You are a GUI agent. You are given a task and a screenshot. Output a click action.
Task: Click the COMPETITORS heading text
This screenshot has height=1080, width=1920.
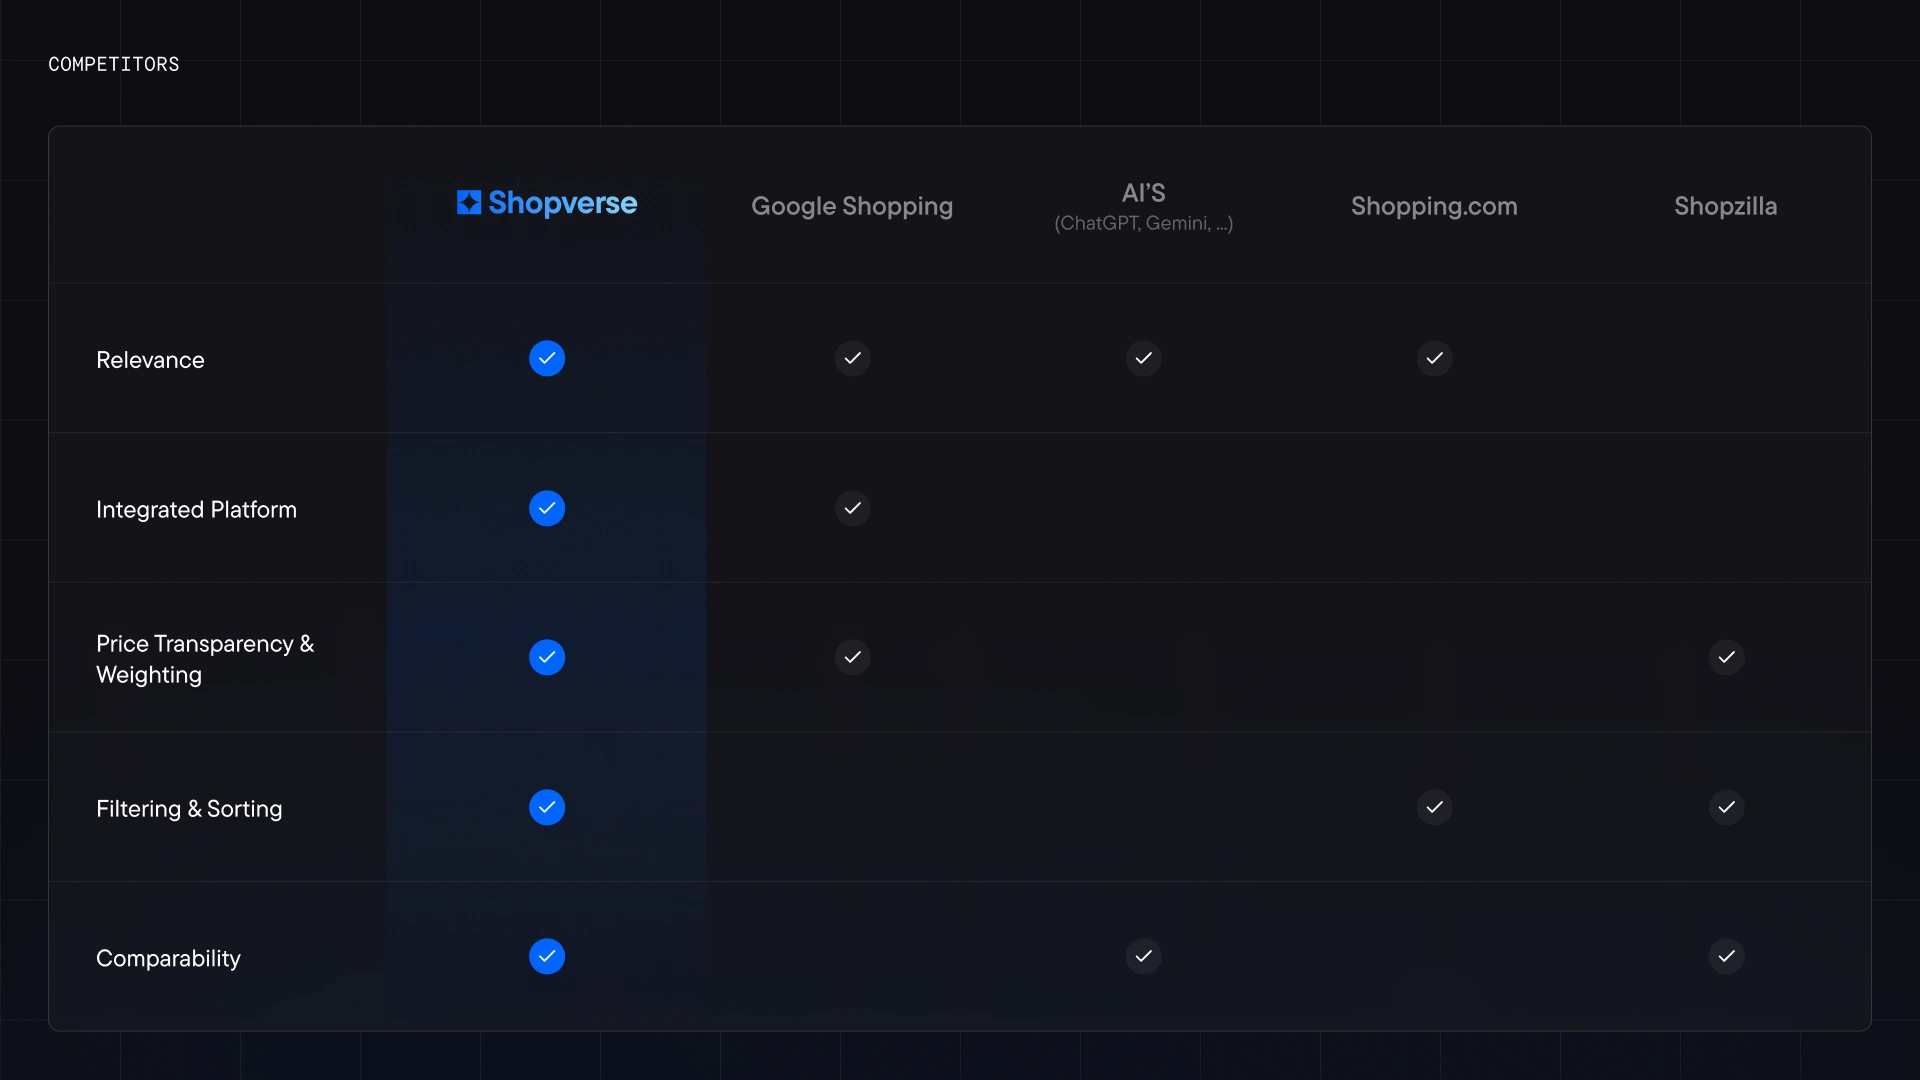(114, 64)
